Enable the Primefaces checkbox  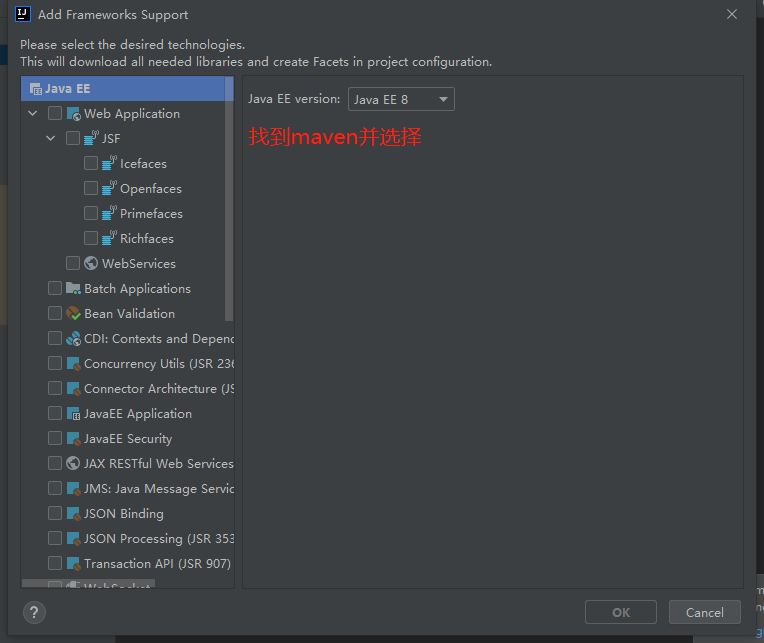pos(91,213)
